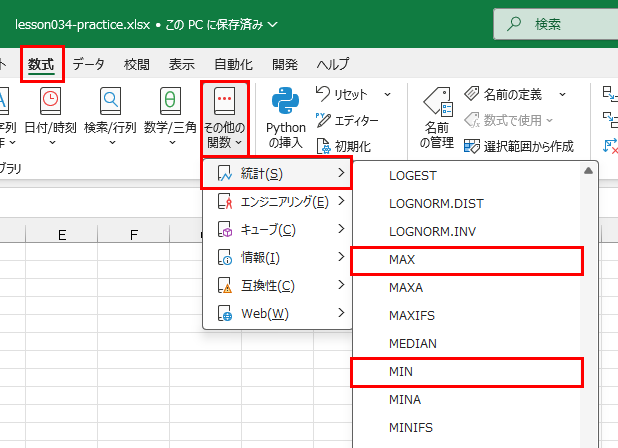Open the 検索/行列 function library
This screenshot has width=618, height=448.
[110, 116]
